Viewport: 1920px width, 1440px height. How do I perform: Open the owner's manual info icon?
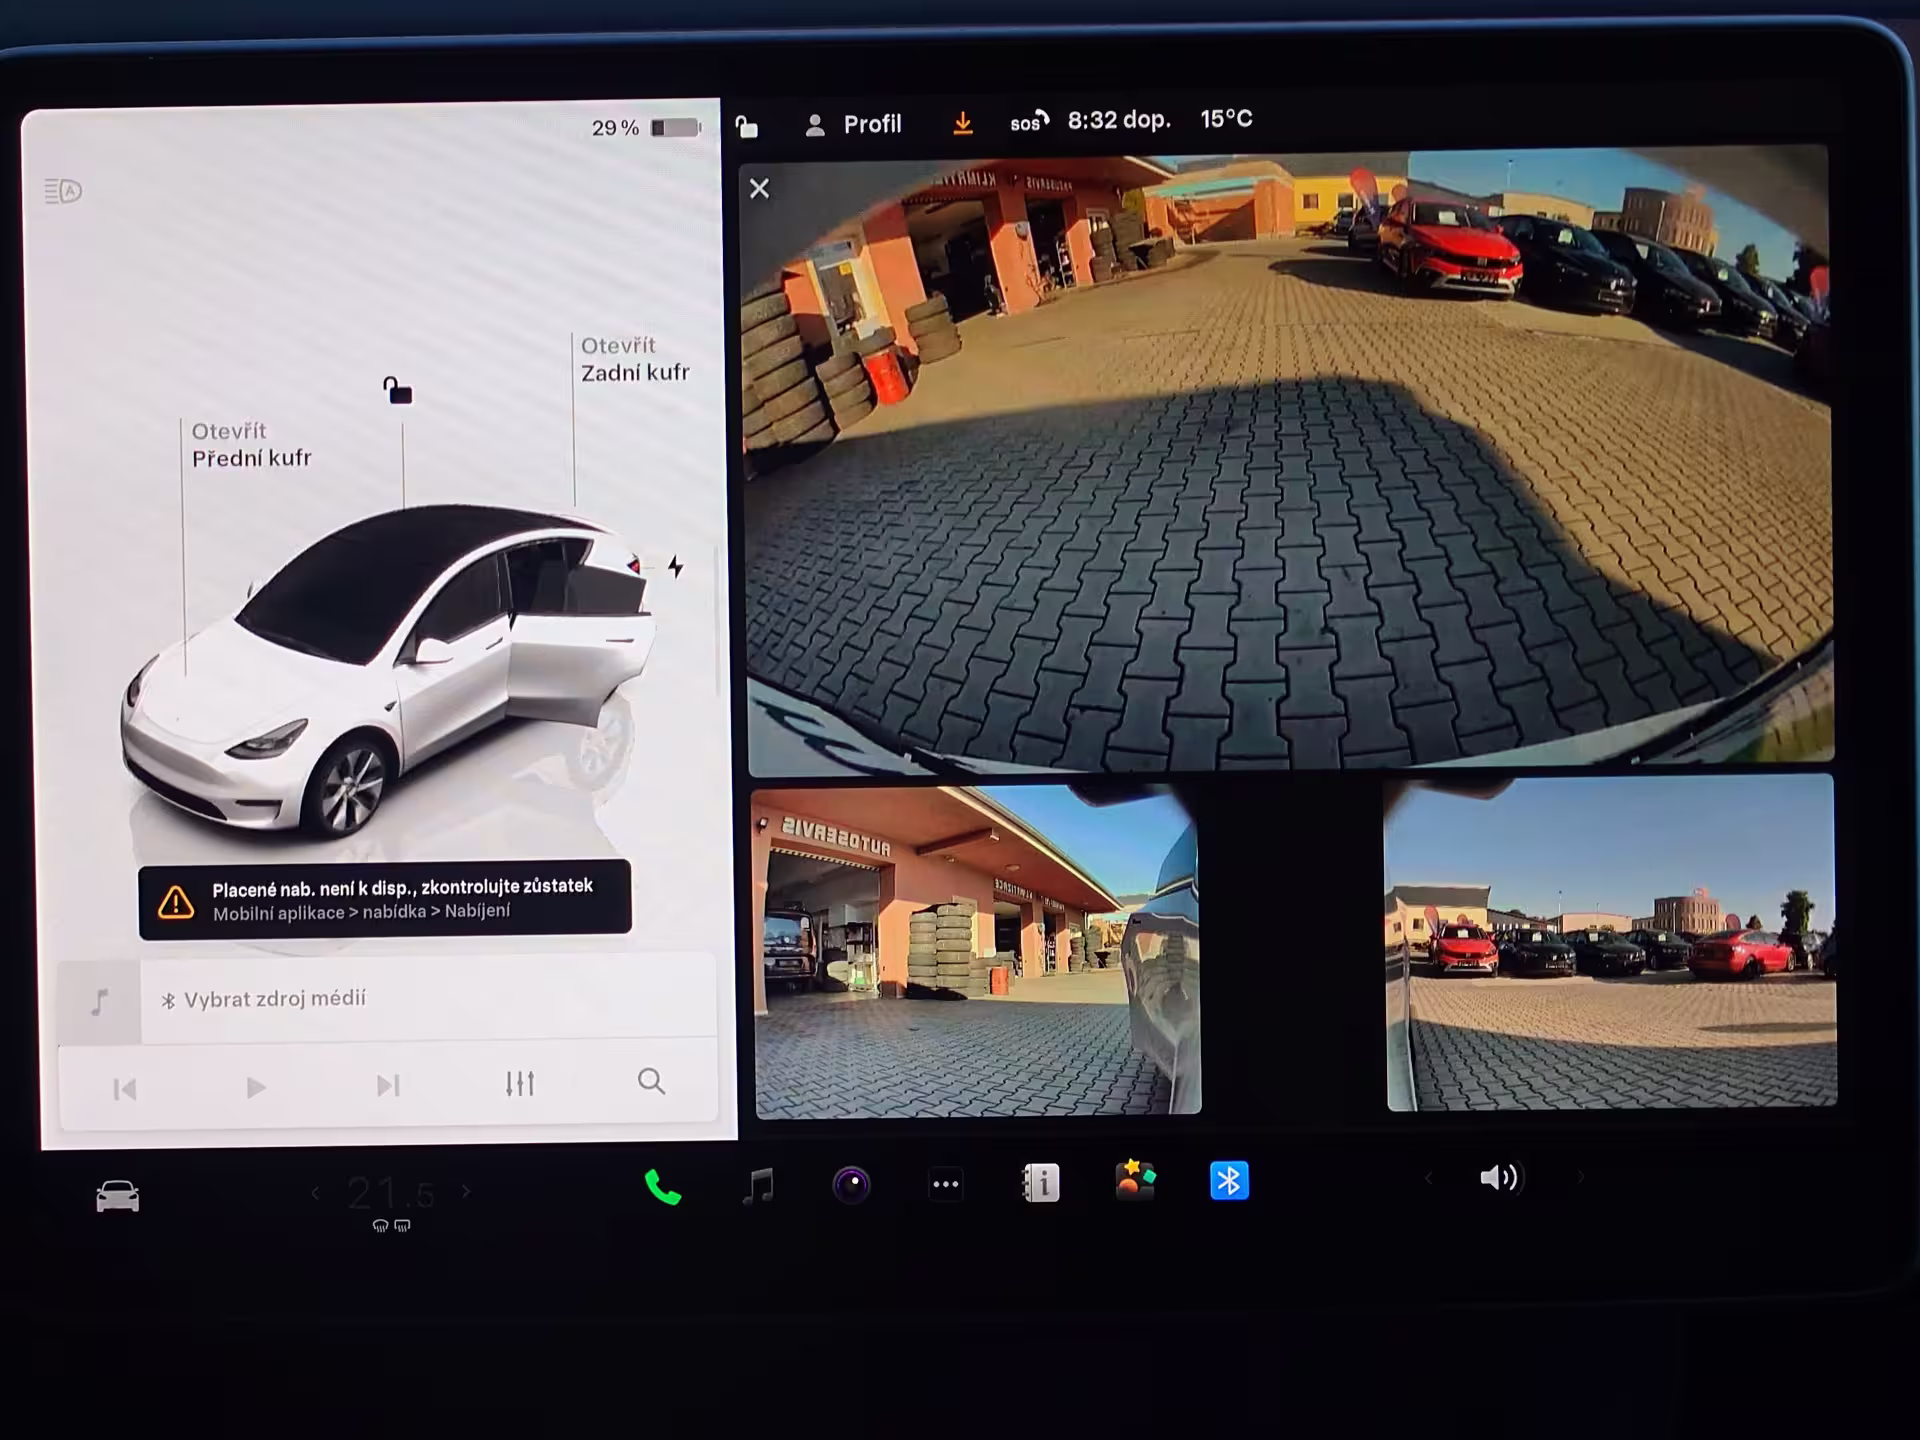pyautogui.click(x=1040, y=1183)
